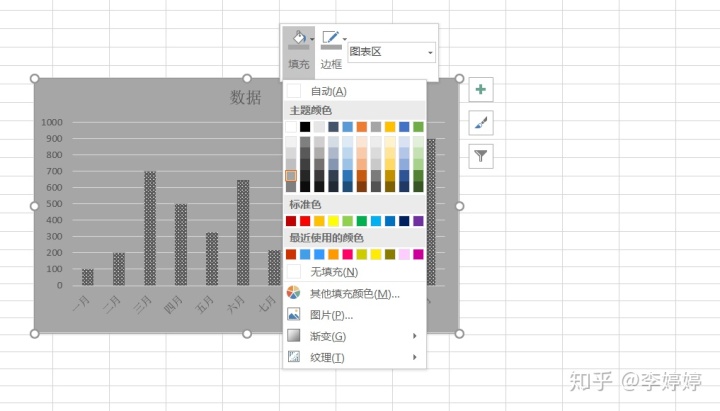Screen dimensions: 720x411
Task: Open the Chart Filters funnel button
Action: pyautogui.click(x=481, y=156)
